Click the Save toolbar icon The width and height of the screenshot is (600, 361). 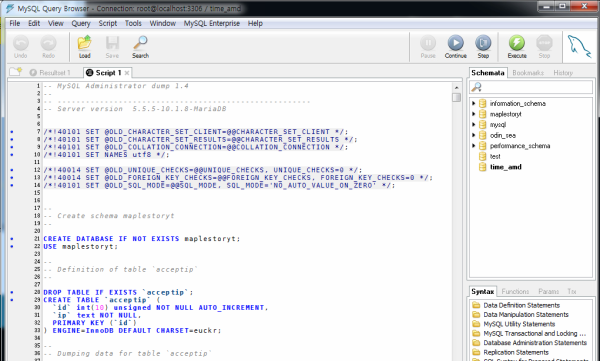pos(112,43)
